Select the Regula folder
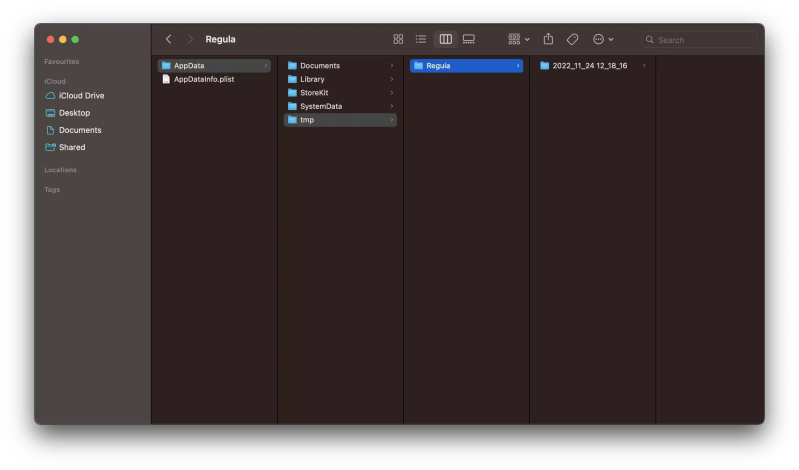The width and height of the screenshot is (799, 470). pyautogui.click(x=466, y=66)
